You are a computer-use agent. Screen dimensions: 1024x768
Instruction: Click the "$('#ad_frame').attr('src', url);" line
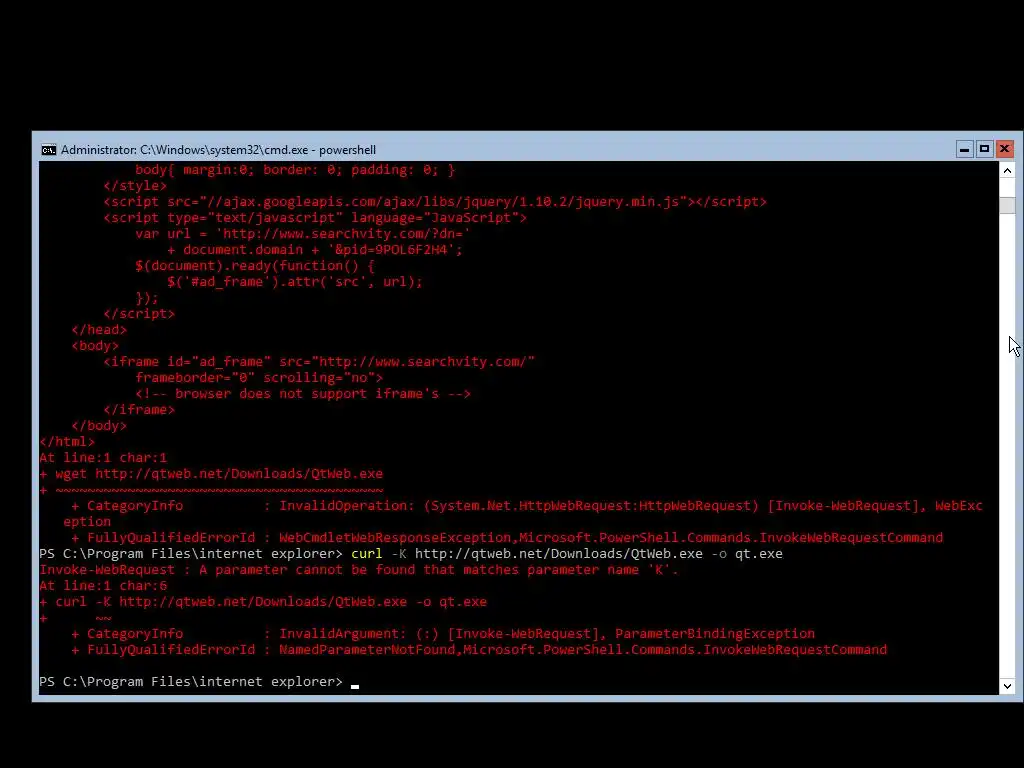click(295, 282)
